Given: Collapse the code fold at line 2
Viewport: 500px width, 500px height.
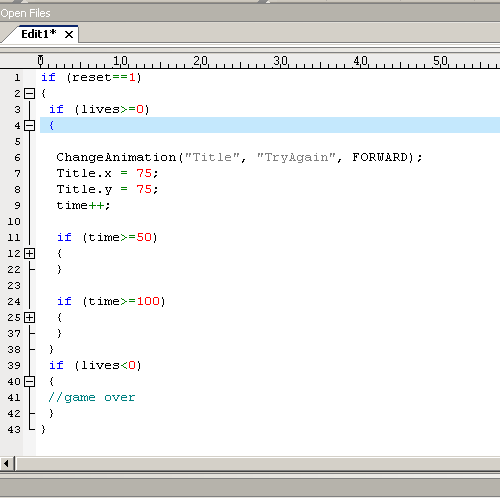Looking at the screenshot, I should pos(29,93).
